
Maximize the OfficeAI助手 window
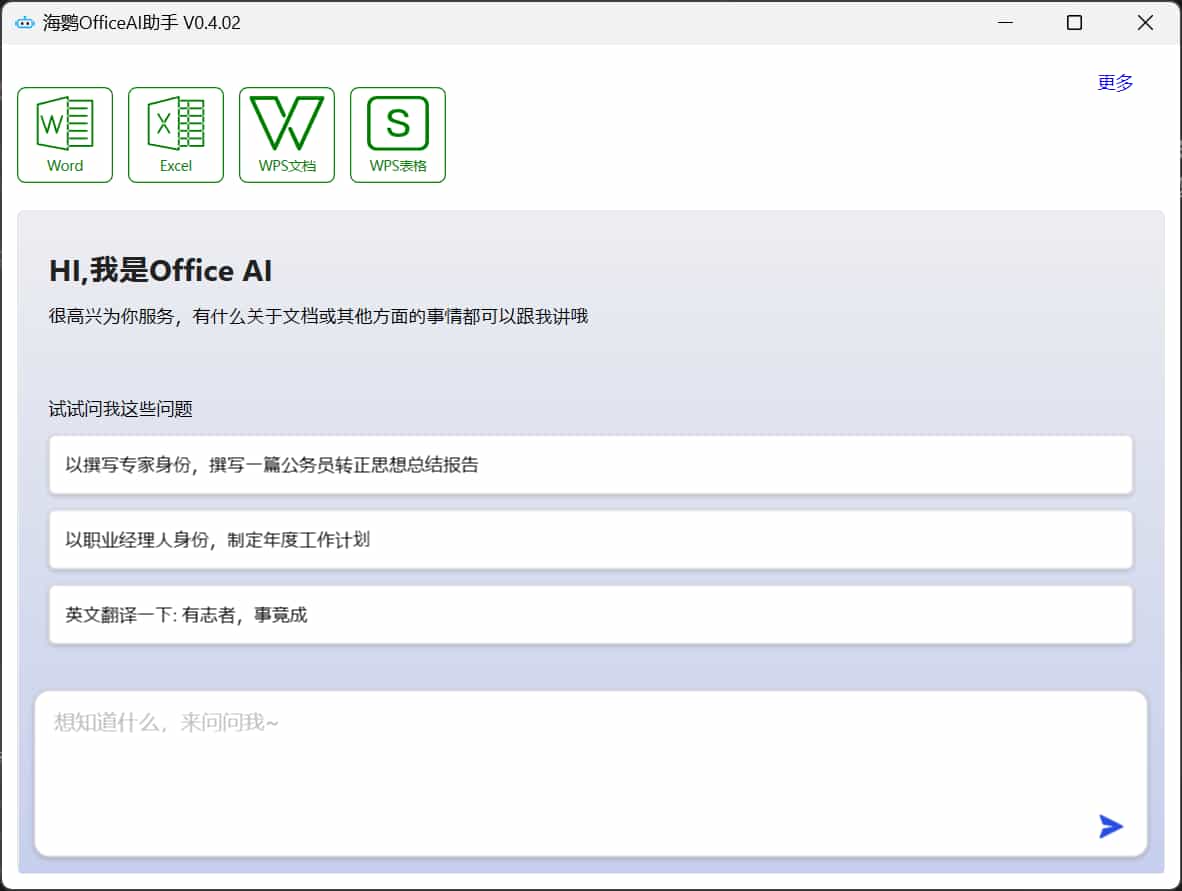click(x=1075, y=23)
